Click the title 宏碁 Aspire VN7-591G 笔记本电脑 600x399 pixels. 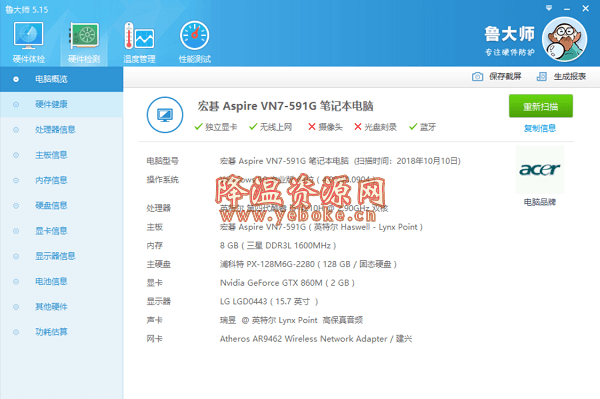pos(285,106)
